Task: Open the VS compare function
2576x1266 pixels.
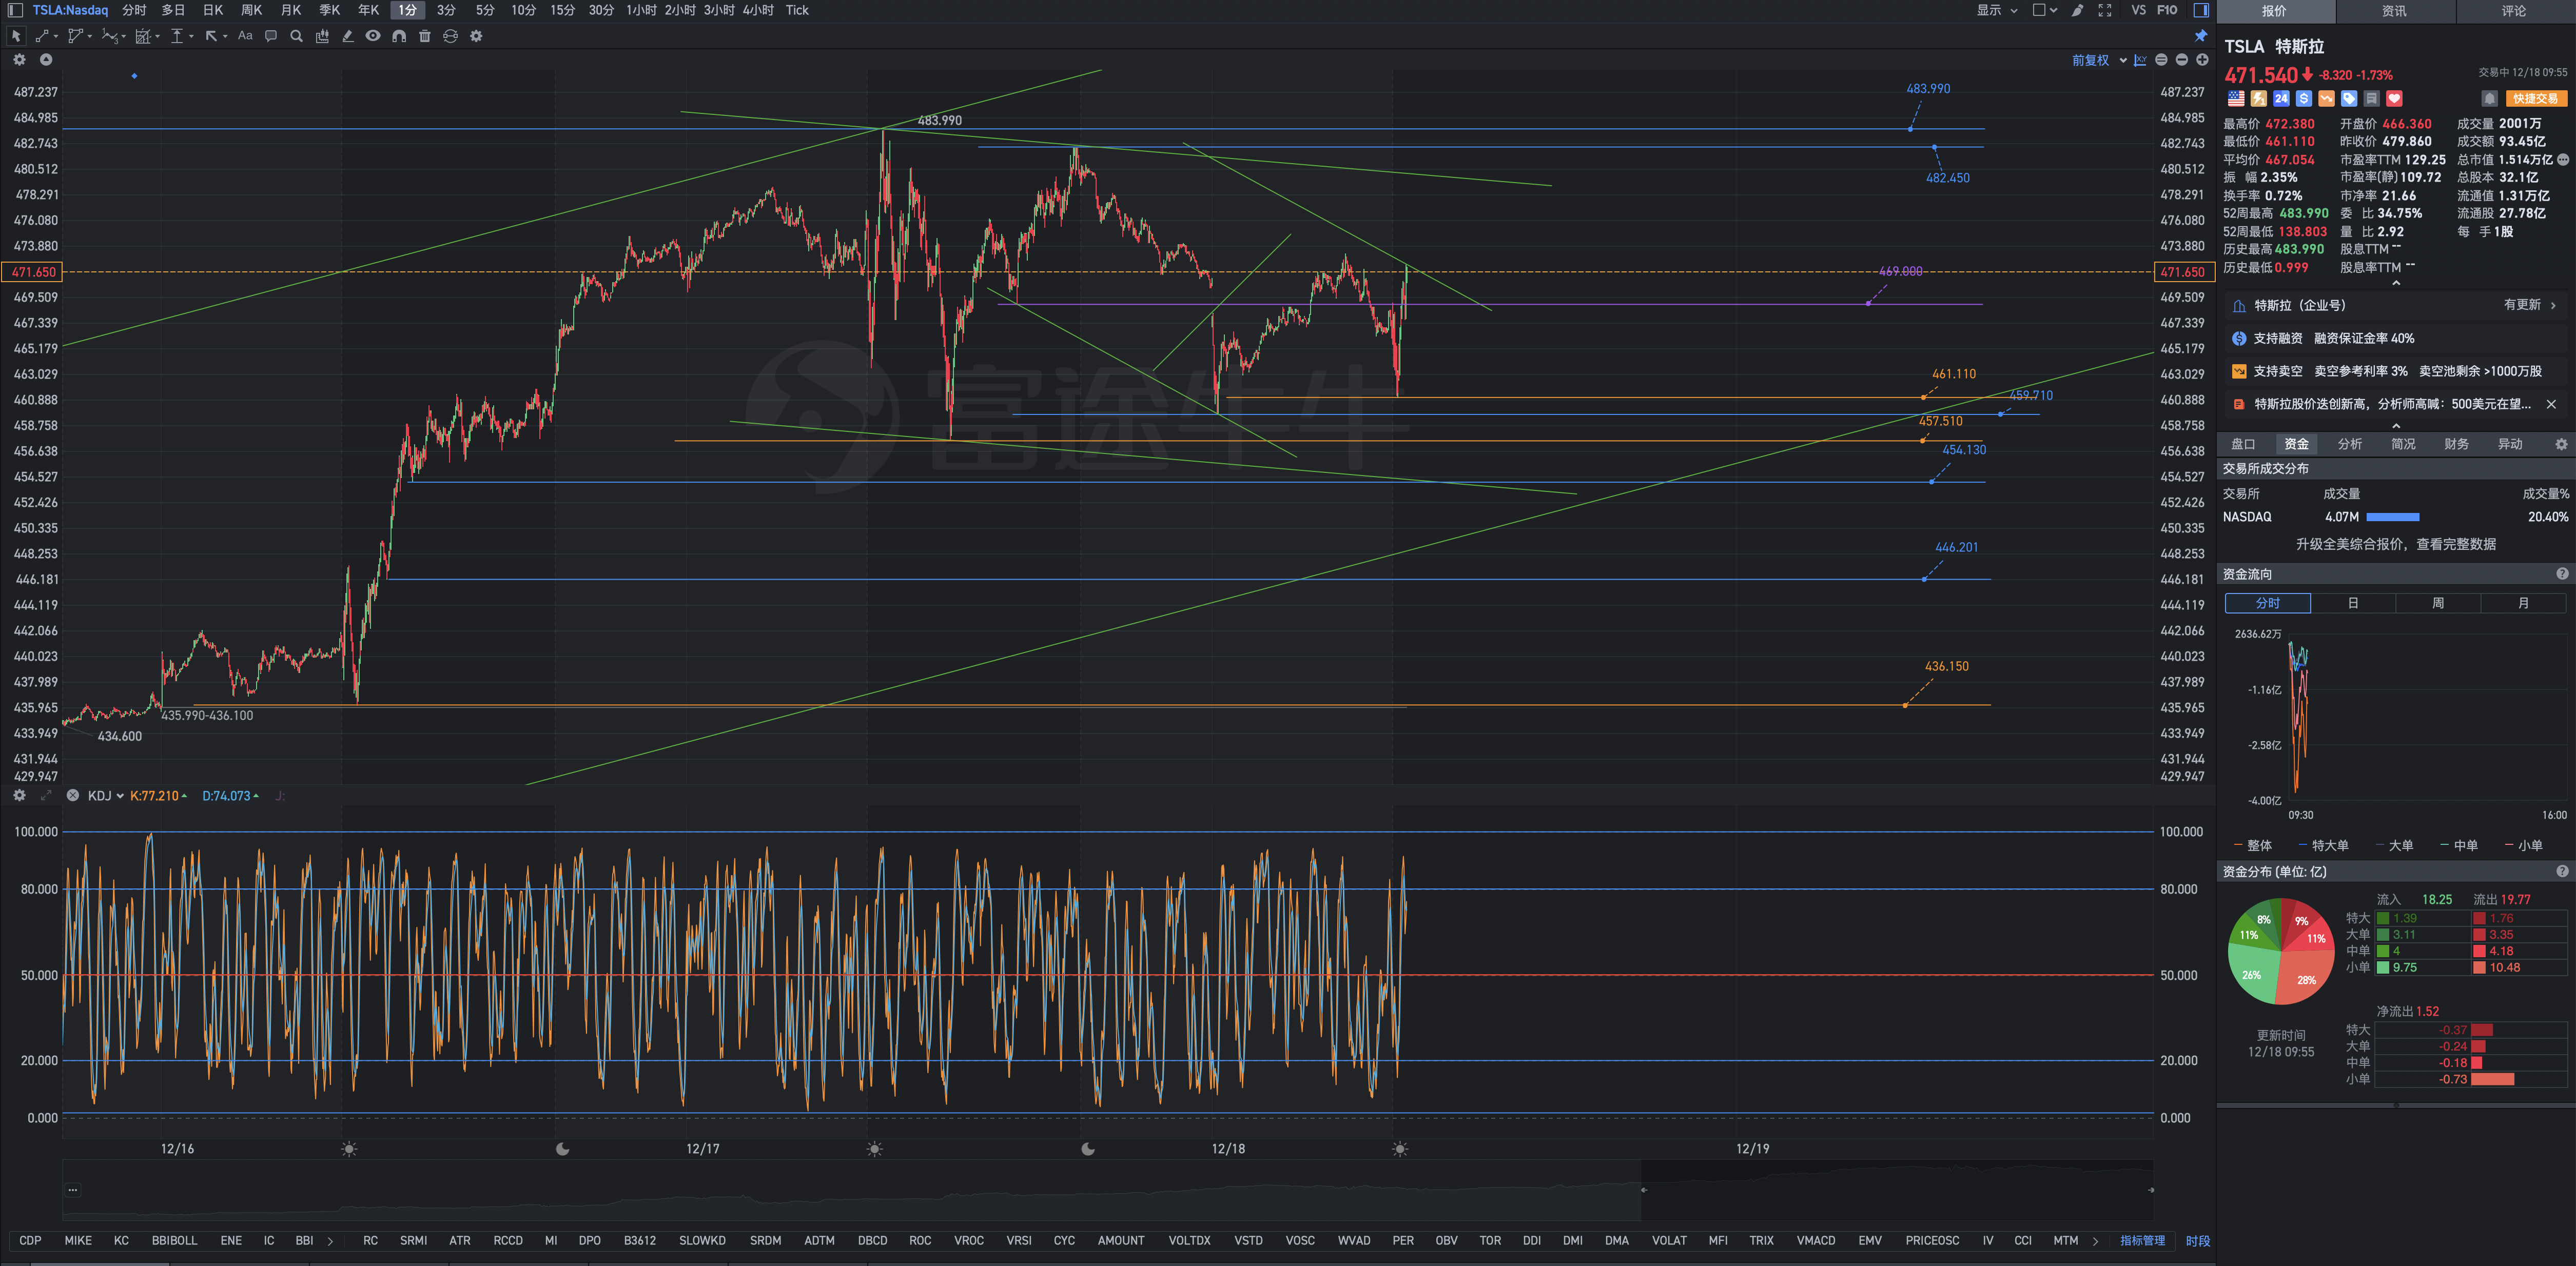Action: pyautogui.click(x=2139, y=10)
